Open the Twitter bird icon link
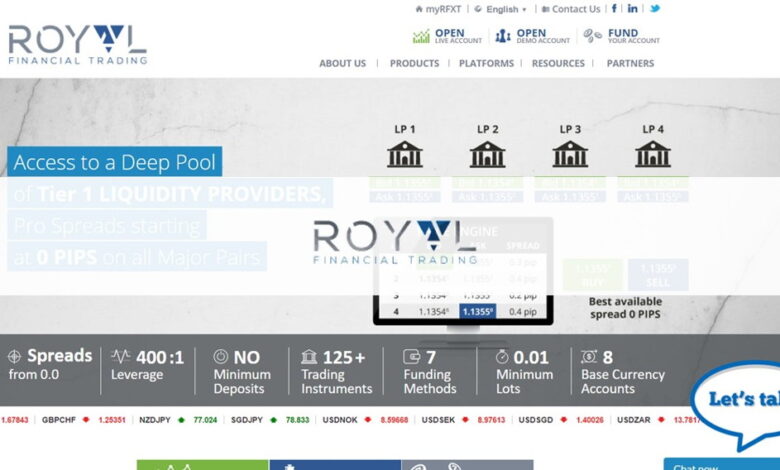This screenshot has width=780, height=470. pos(655,8)
